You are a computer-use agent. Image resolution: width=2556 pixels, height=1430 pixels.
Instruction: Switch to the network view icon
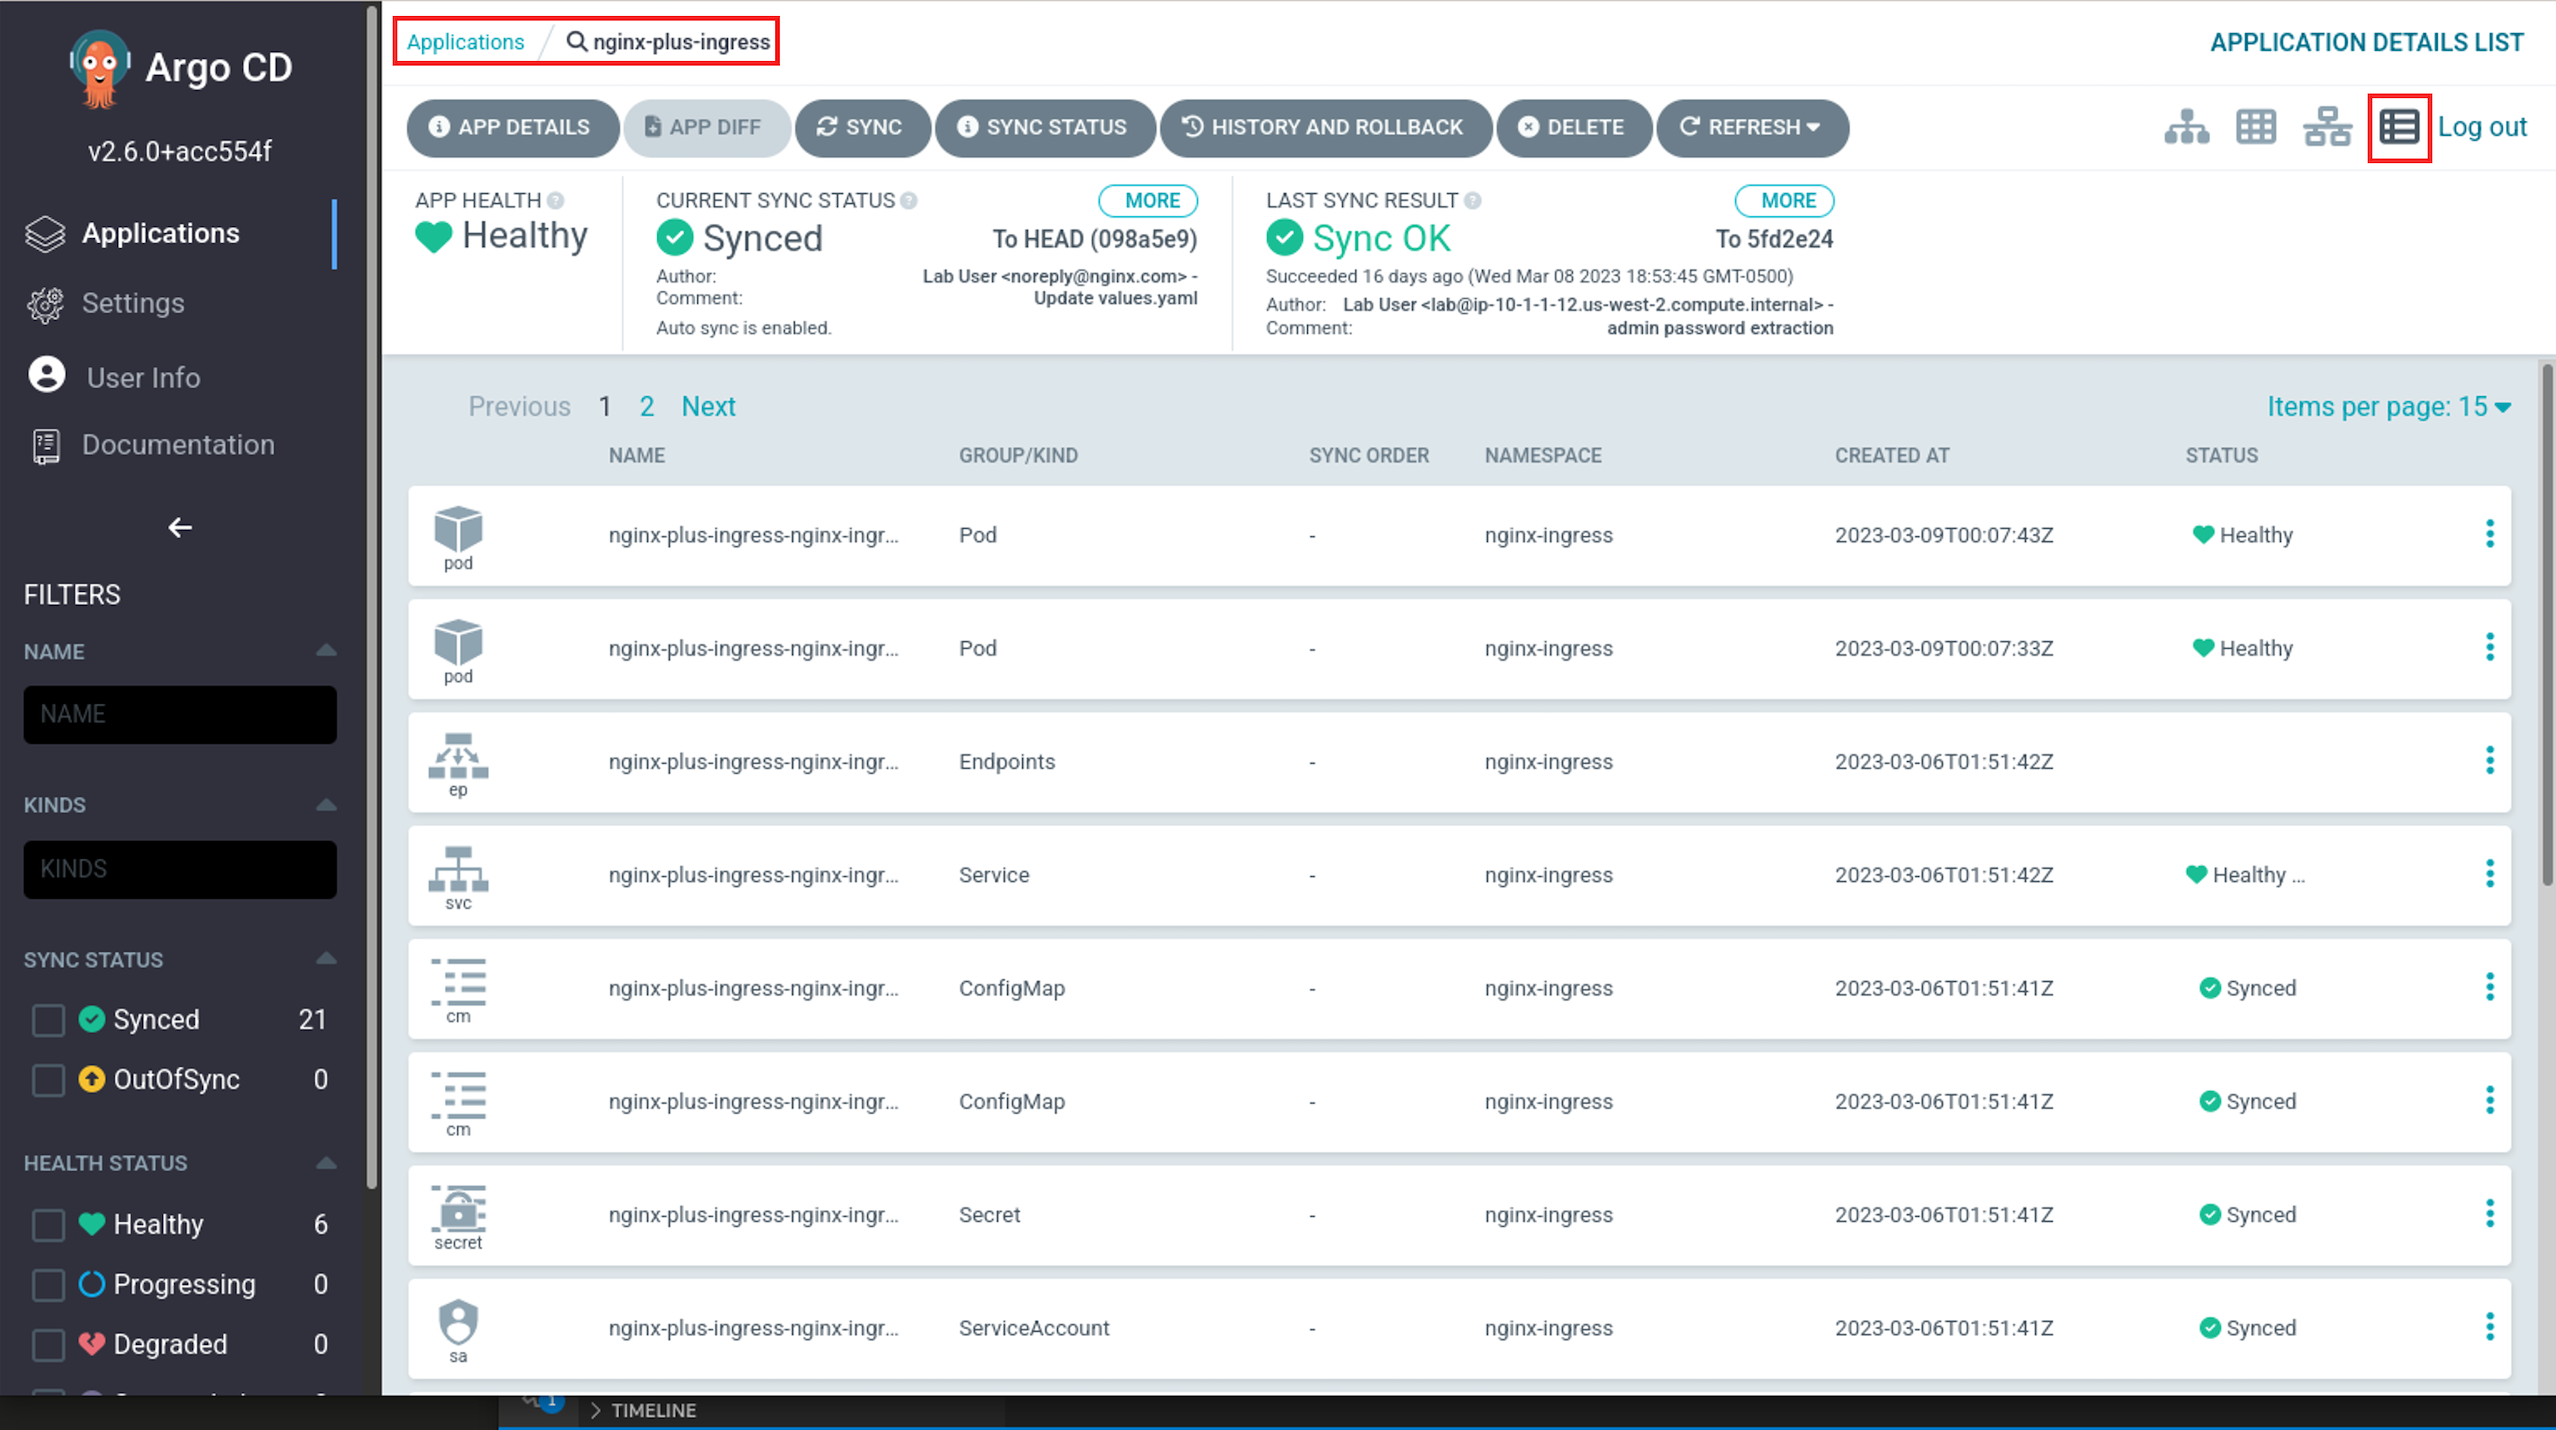pos(2327,127)
